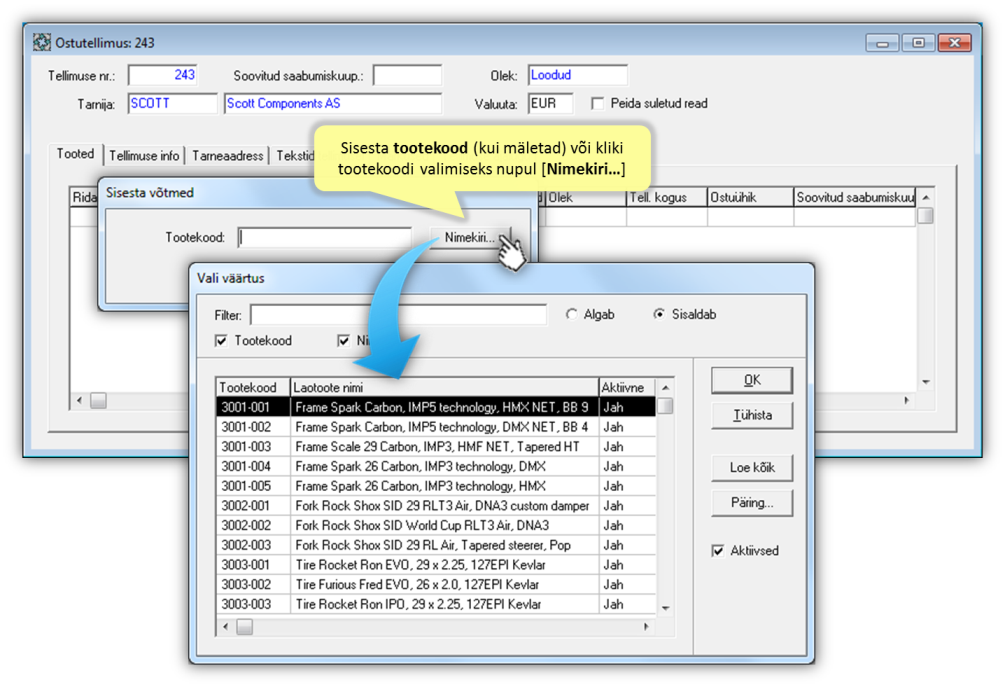Select the Sisaldab radio option

(x=659, y=314)
